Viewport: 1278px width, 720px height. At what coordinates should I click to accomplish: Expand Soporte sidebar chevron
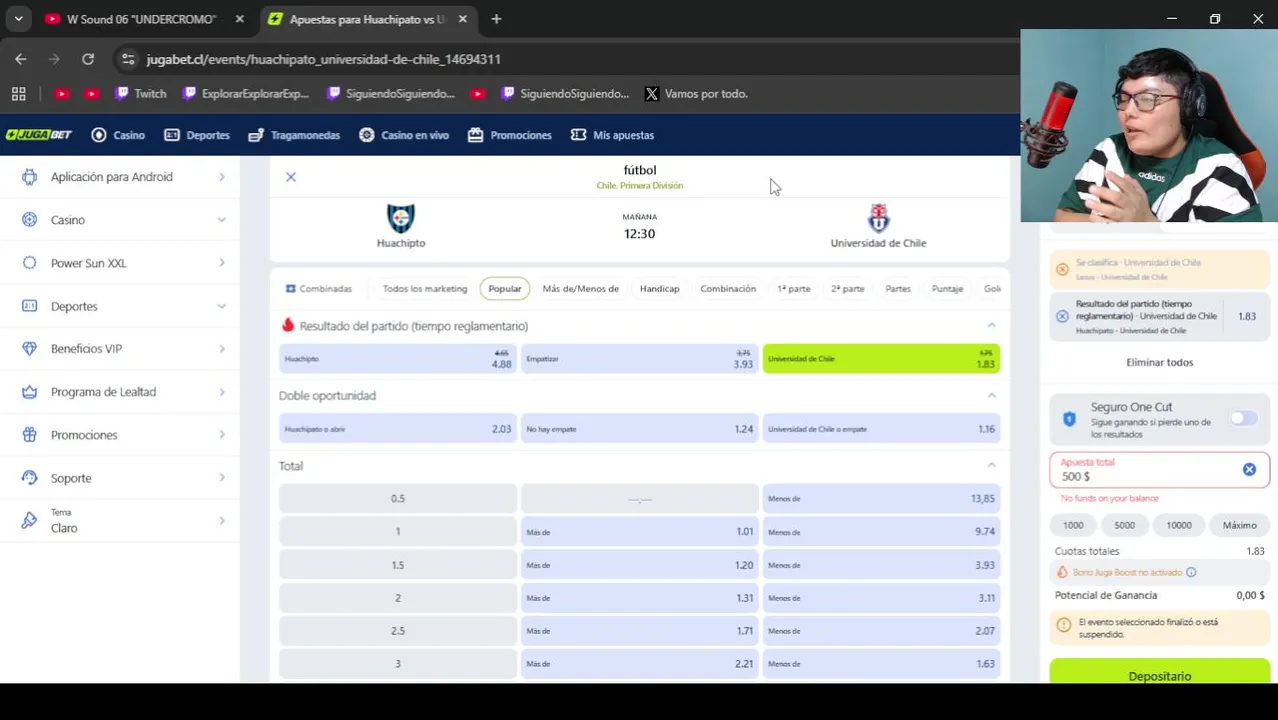point(221,478)
